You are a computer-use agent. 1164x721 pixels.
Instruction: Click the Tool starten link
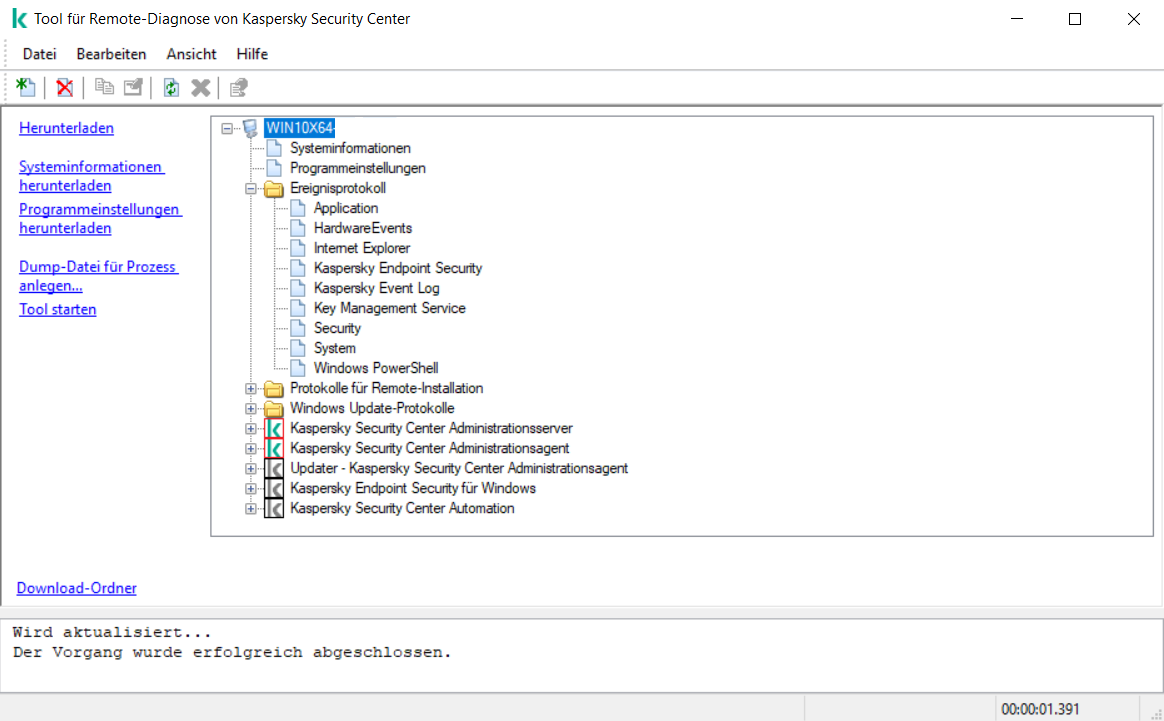[58, 309]
